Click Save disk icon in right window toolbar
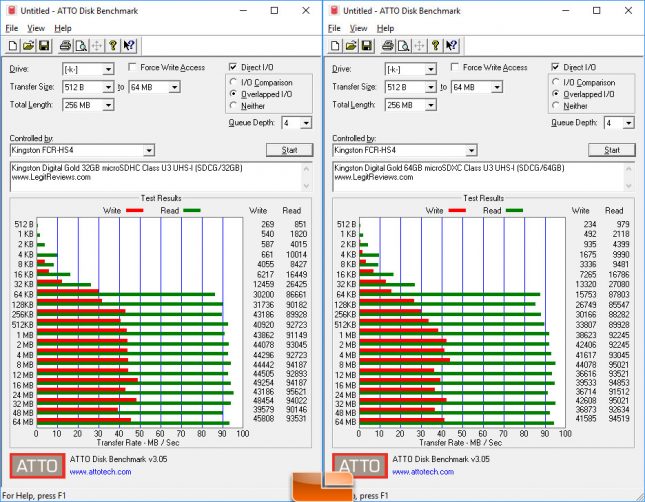The height and width of the screenshot is (502, 645). click(x=367, y=45)
